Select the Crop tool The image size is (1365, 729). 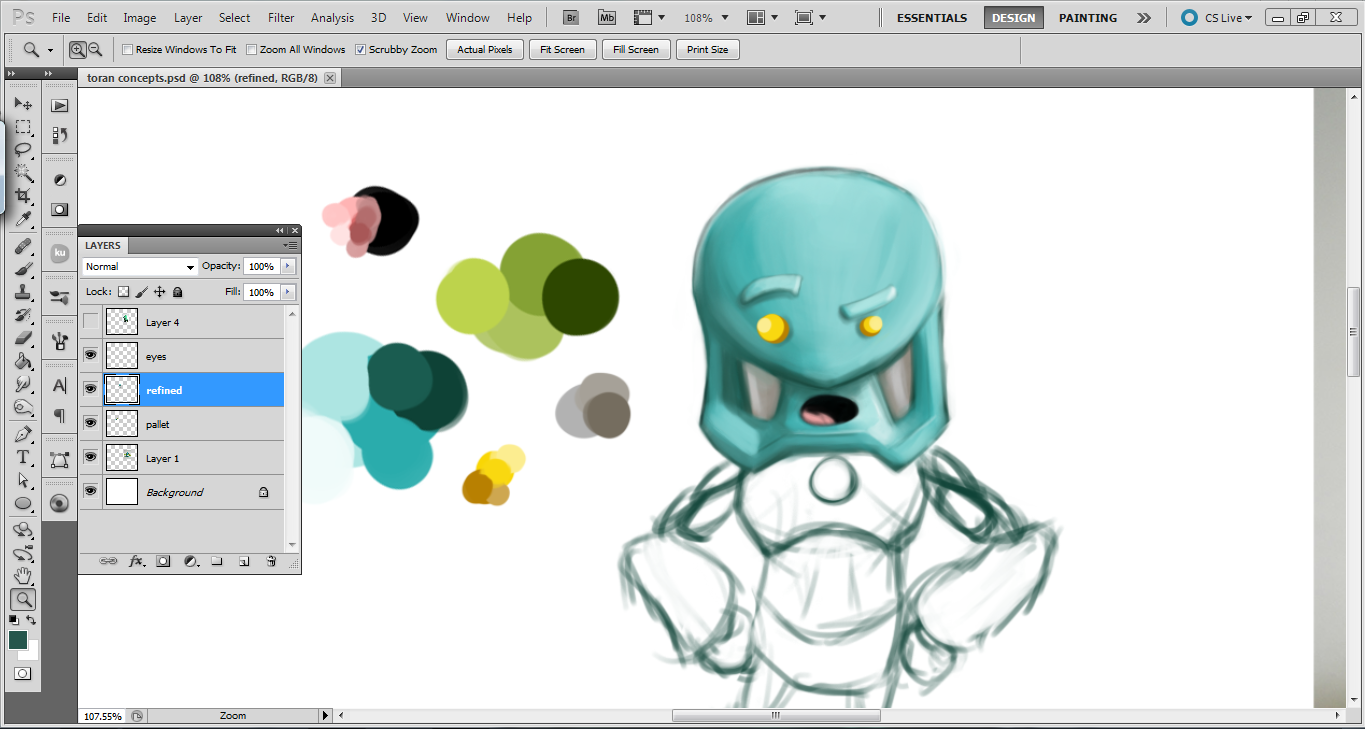point(23,196)
